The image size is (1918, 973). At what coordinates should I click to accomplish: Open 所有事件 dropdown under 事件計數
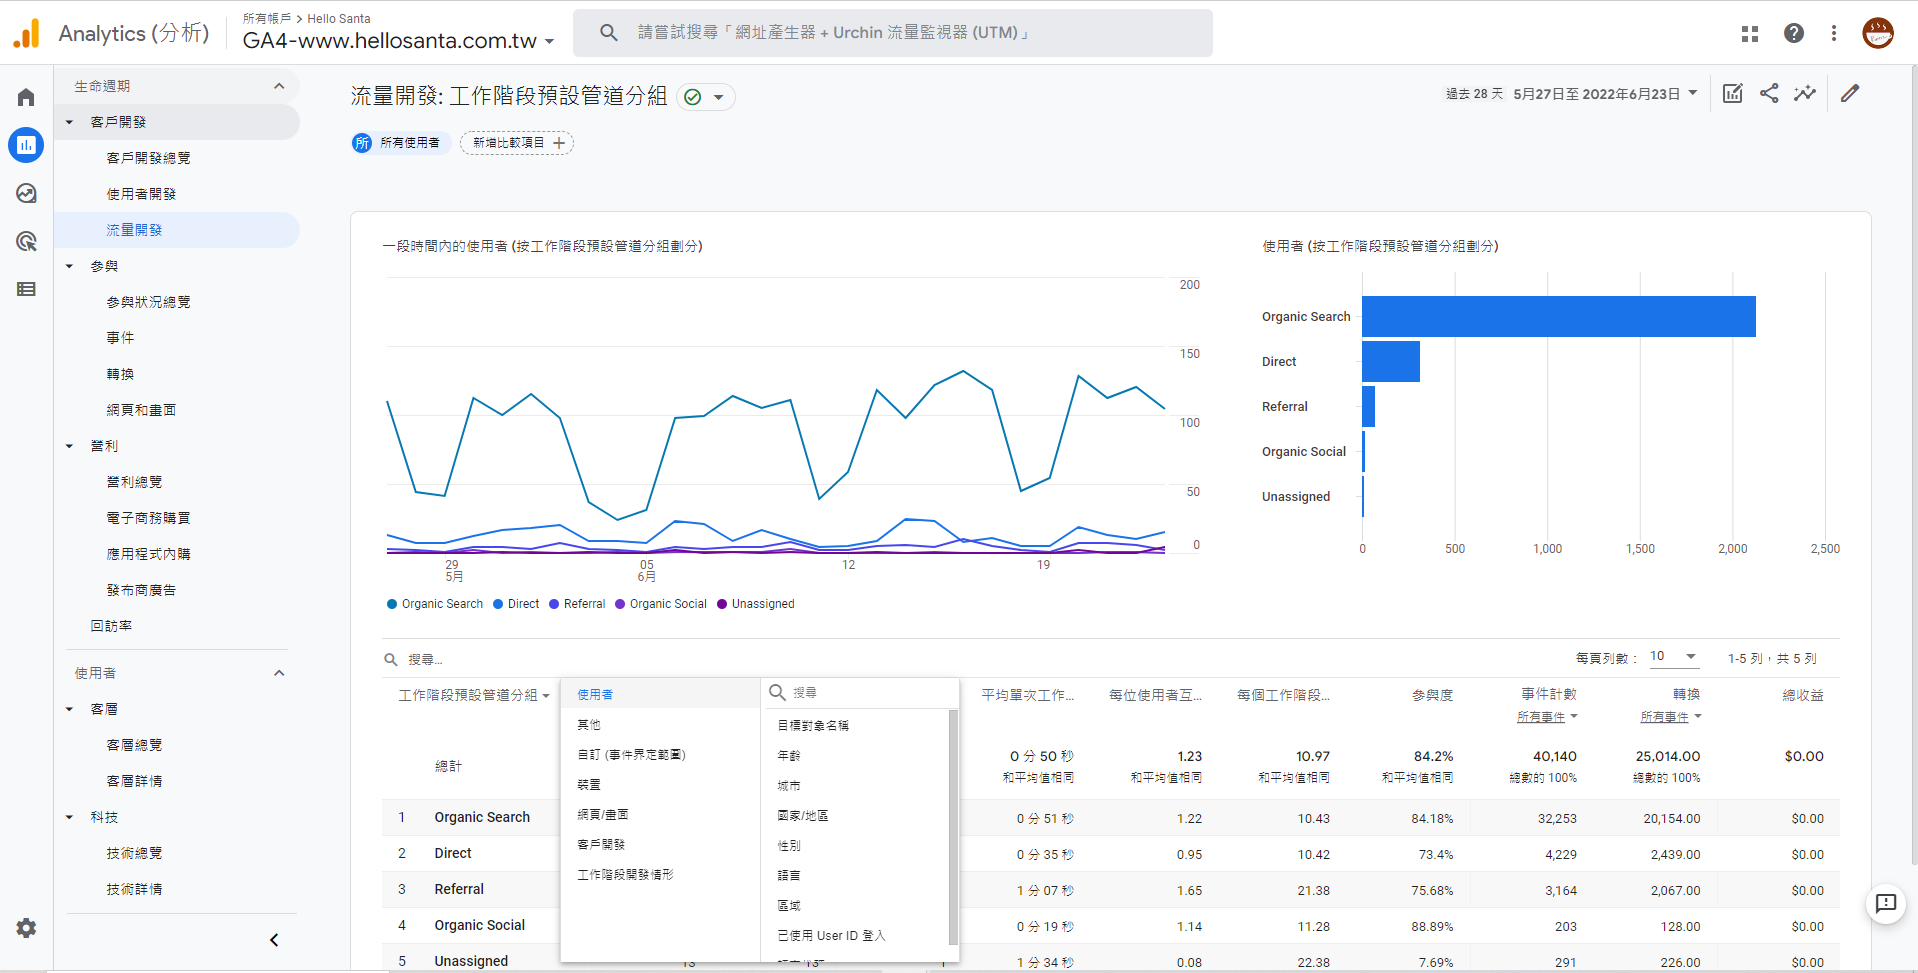pyautogui.click(x=1547, y=717)
